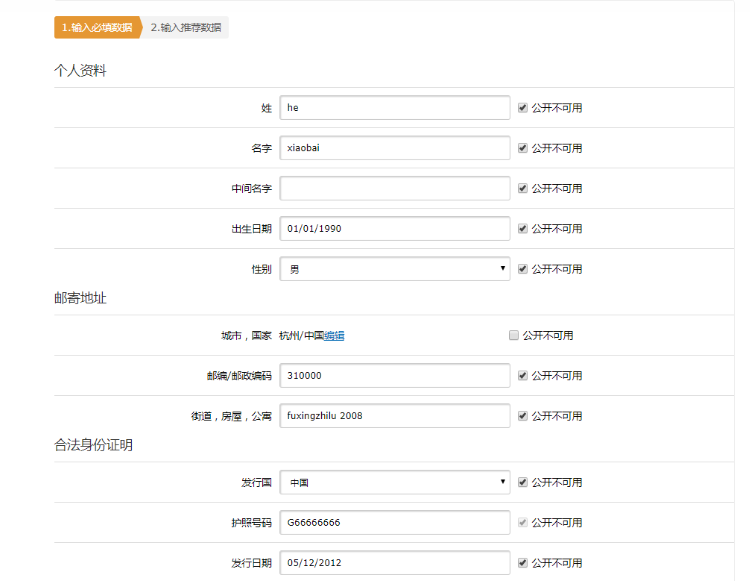Uncheck 公开不可用 for the 姓 field
The width and height of the screenshot is (750, 581).
point(523,108)
